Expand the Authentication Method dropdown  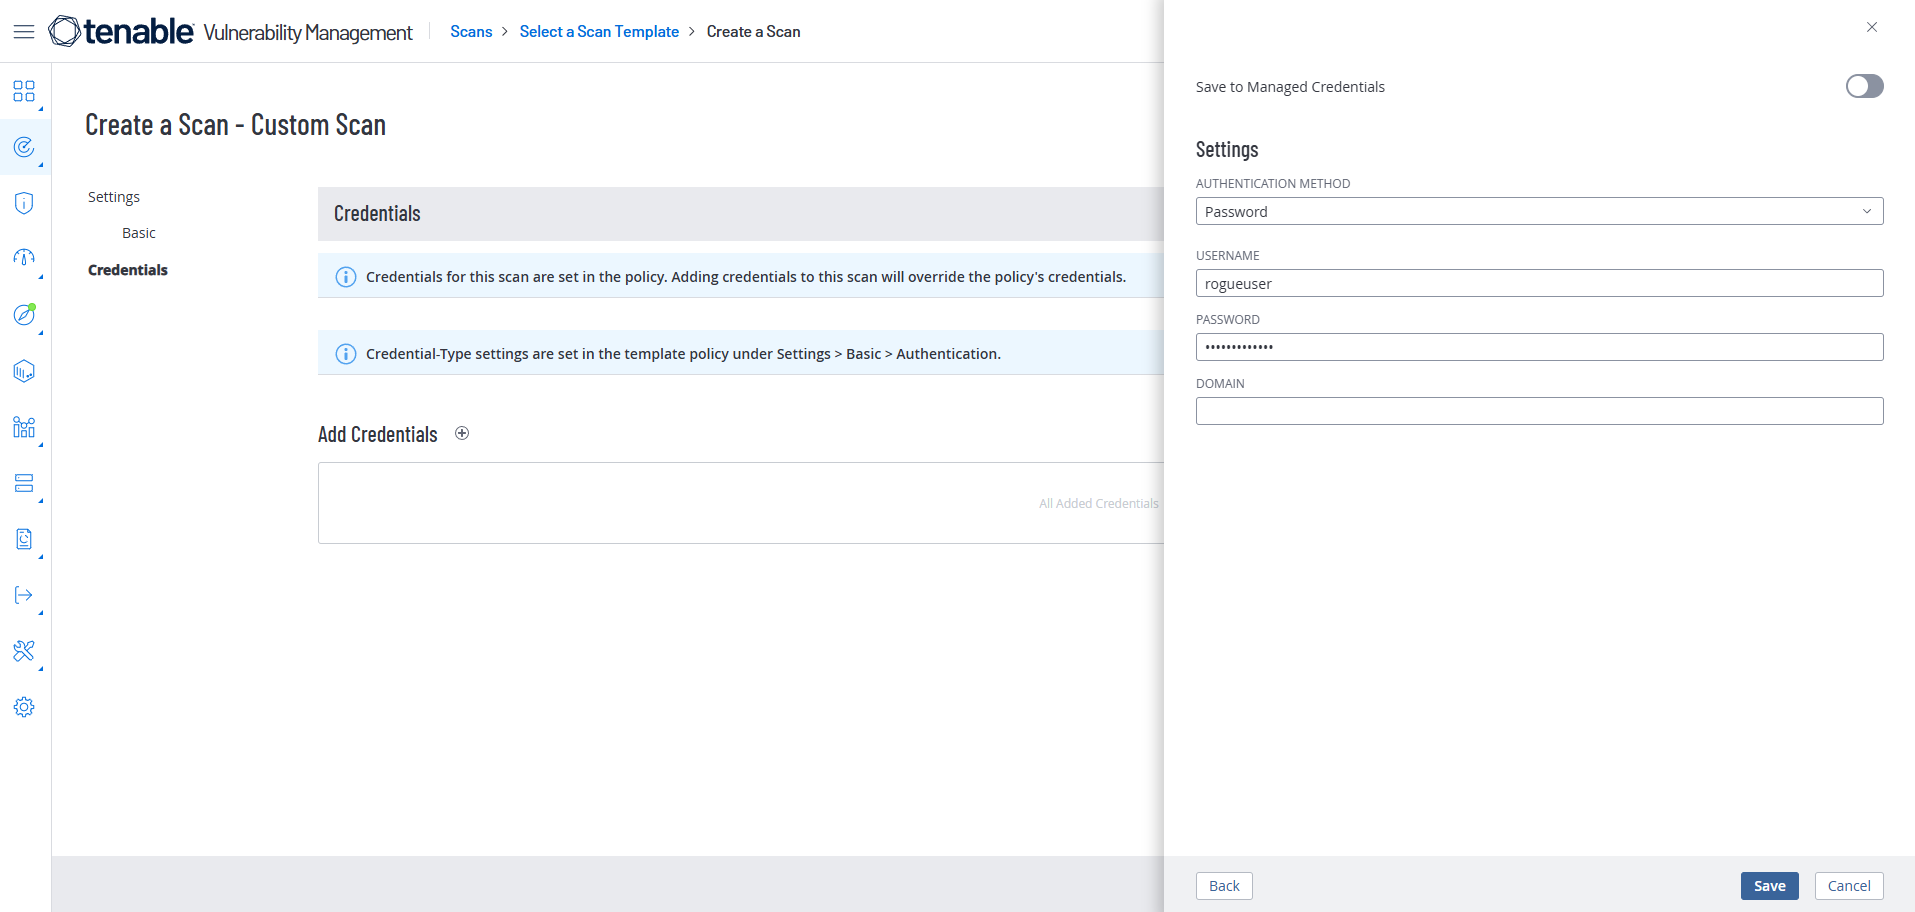click(1539, 212)
